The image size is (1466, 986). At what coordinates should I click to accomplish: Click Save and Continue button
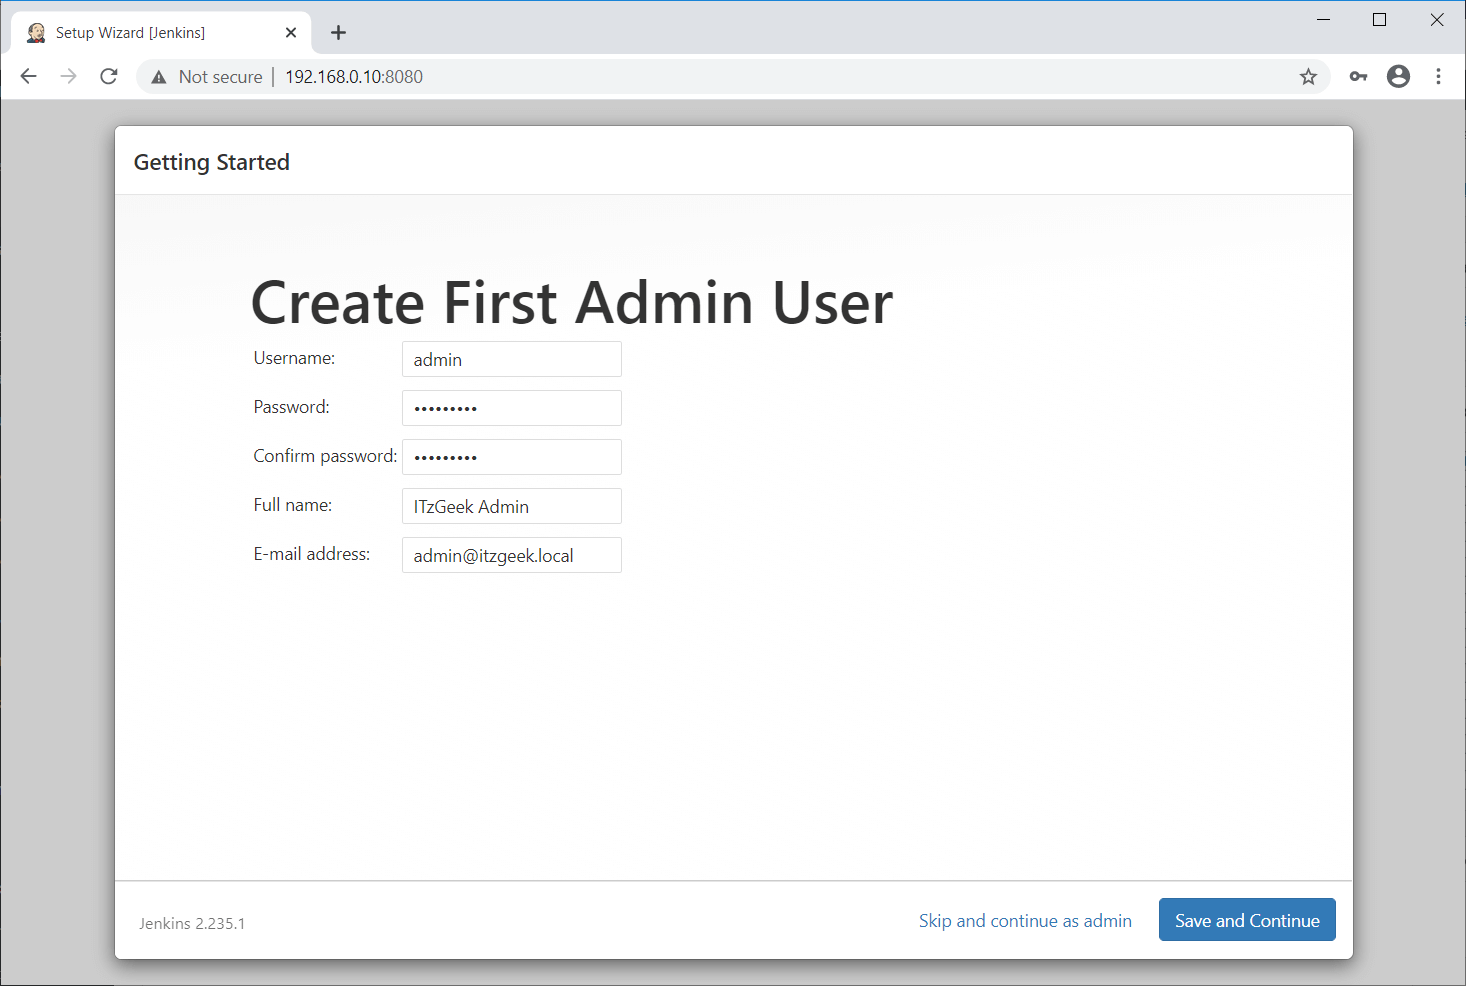(x=1247, y=920)
